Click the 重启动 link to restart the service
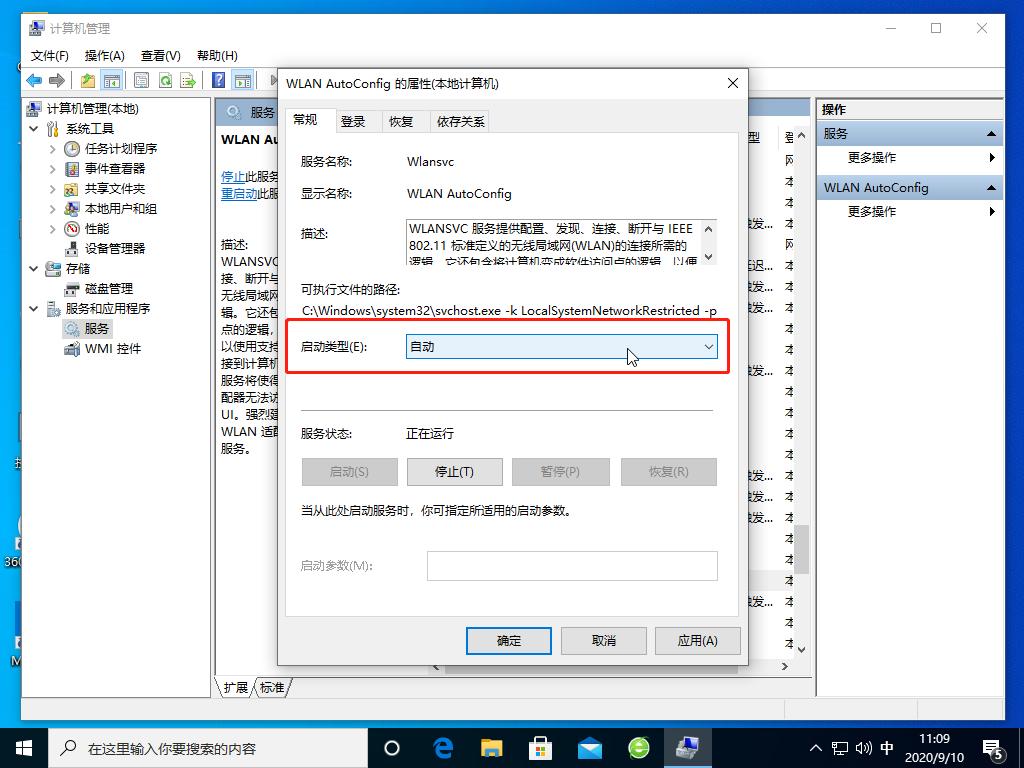1024x768 pixels. pos(233,195)
